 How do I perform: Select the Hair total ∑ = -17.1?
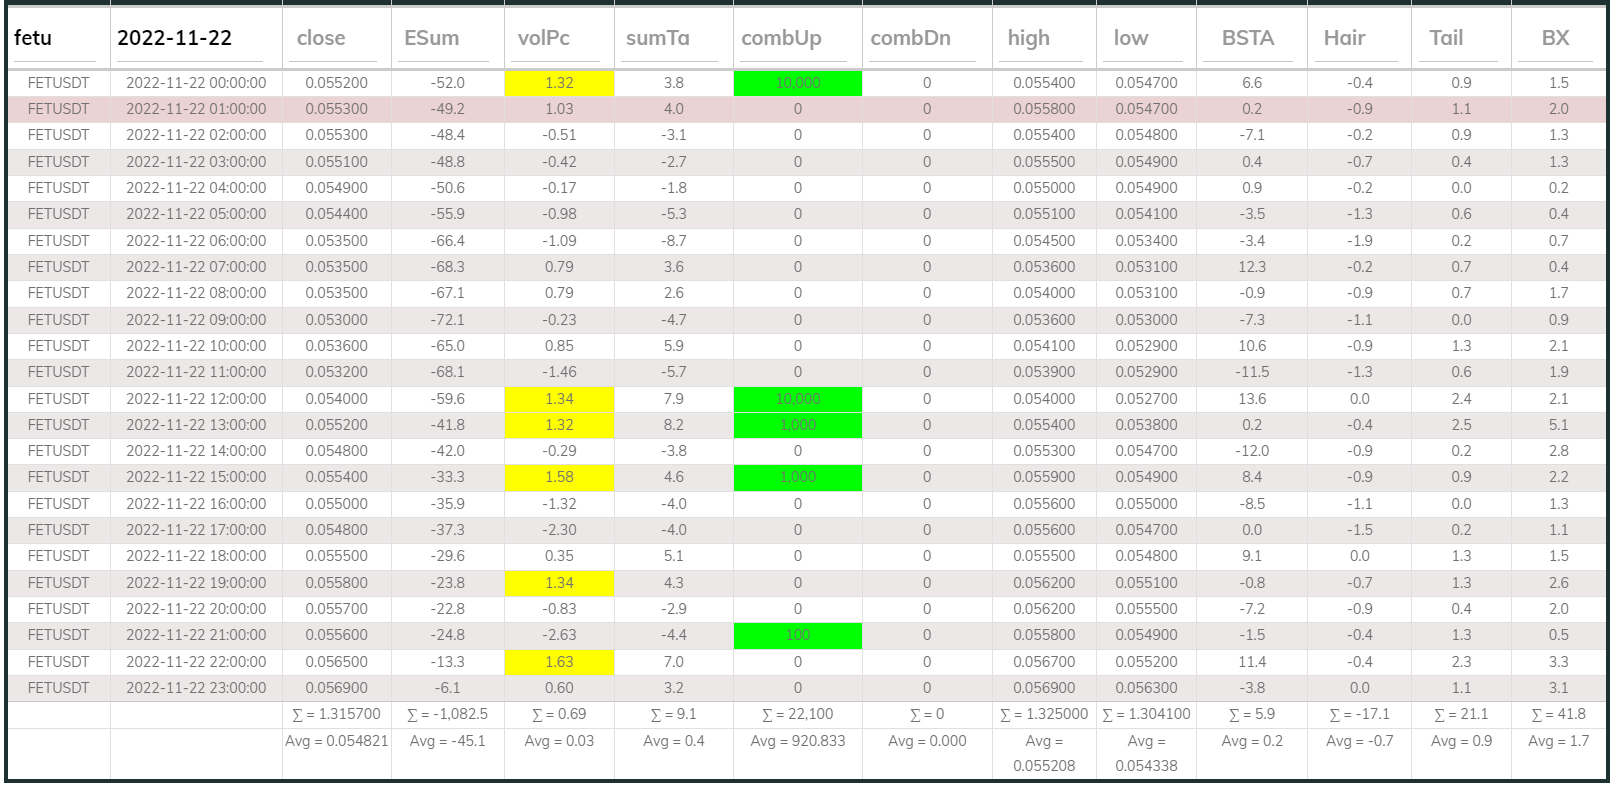[x=1359, y=714]
